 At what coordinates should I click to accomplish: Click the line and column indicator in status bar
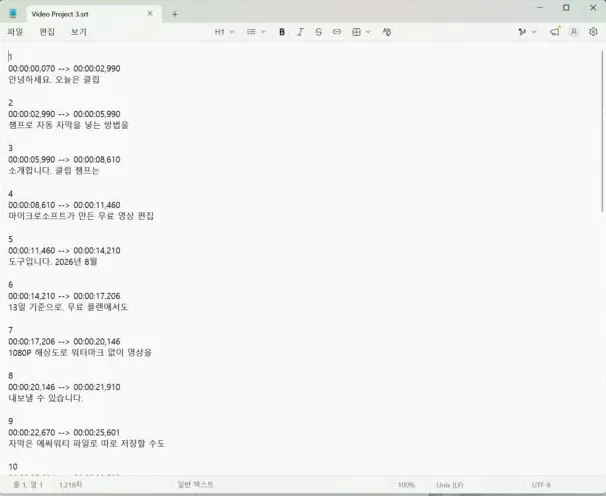click(x=28, y=484)
